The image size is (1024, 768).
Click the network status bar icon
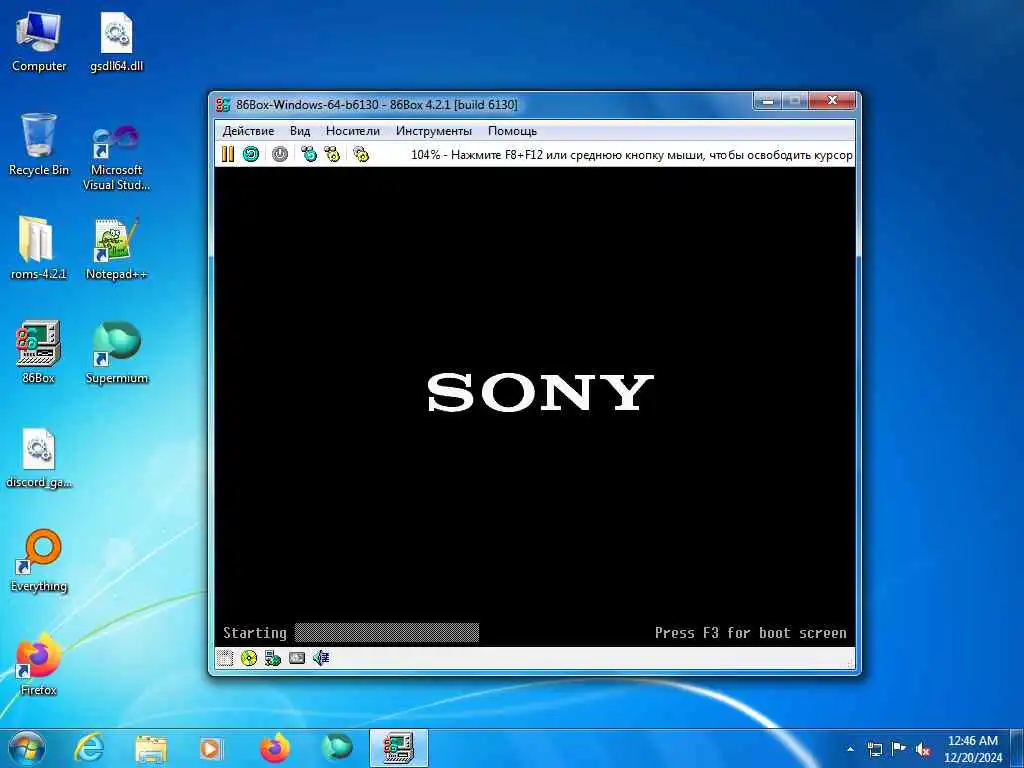pyautogui.click(x=273, y=658)
